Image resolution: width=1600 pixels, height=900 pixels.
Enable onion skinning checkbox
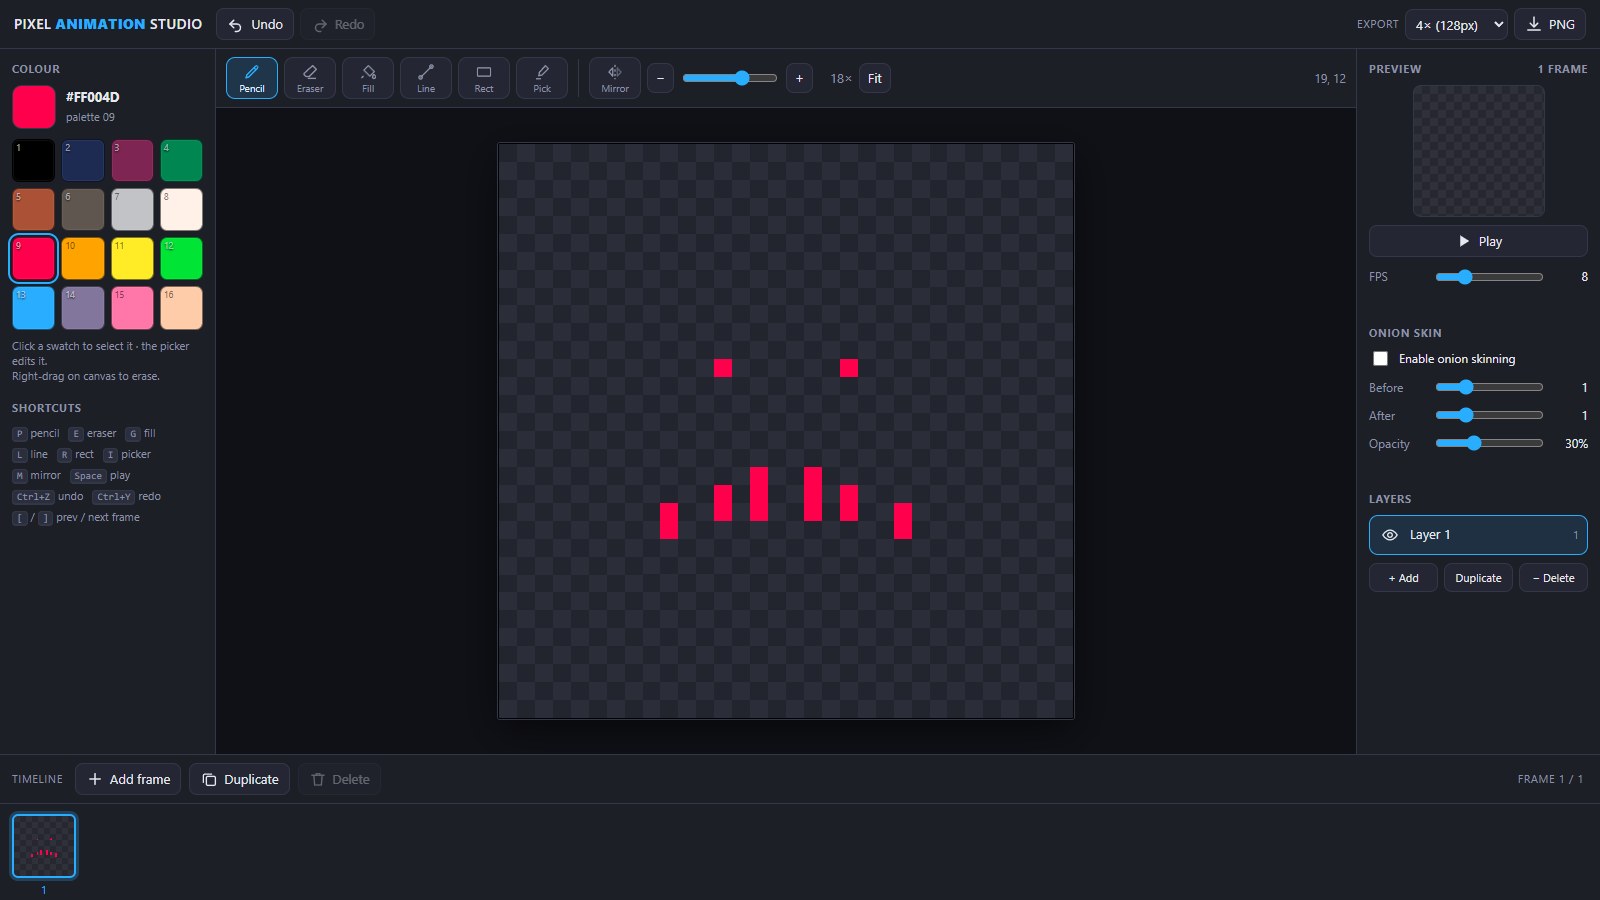click(x=1381, y=359)
